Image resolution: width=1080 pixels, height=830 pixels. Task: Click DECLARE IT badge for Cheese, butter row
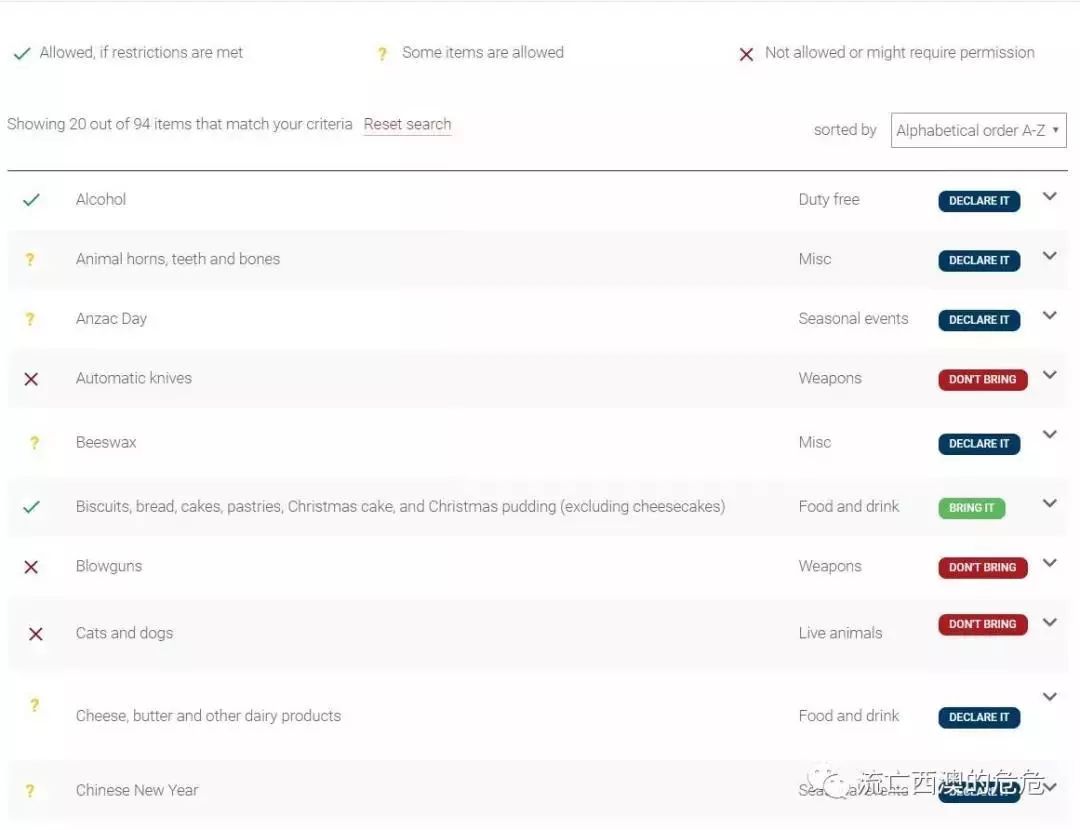coord(979,717)
